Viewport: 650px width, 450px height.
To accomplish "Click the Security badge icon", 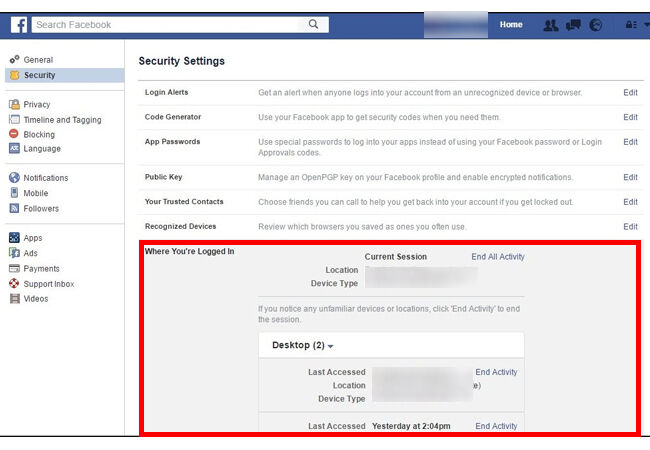I will 15,75.
